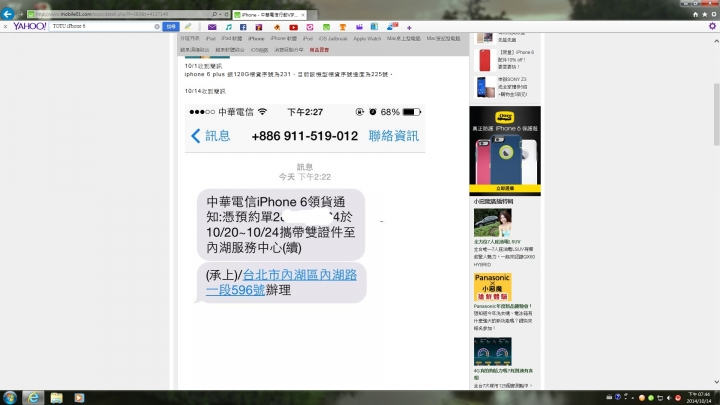Click the vertical scrollbar thumb
The height and width of the screenshot is (405, 720).
click(x=716, y=114)
